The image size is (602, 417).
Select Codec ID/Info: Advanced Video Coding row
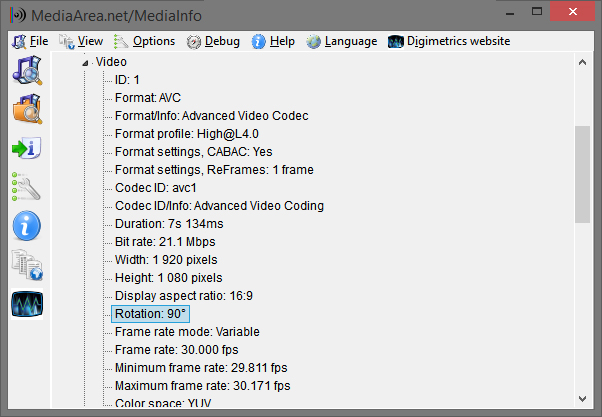click(x=219, y=206)
